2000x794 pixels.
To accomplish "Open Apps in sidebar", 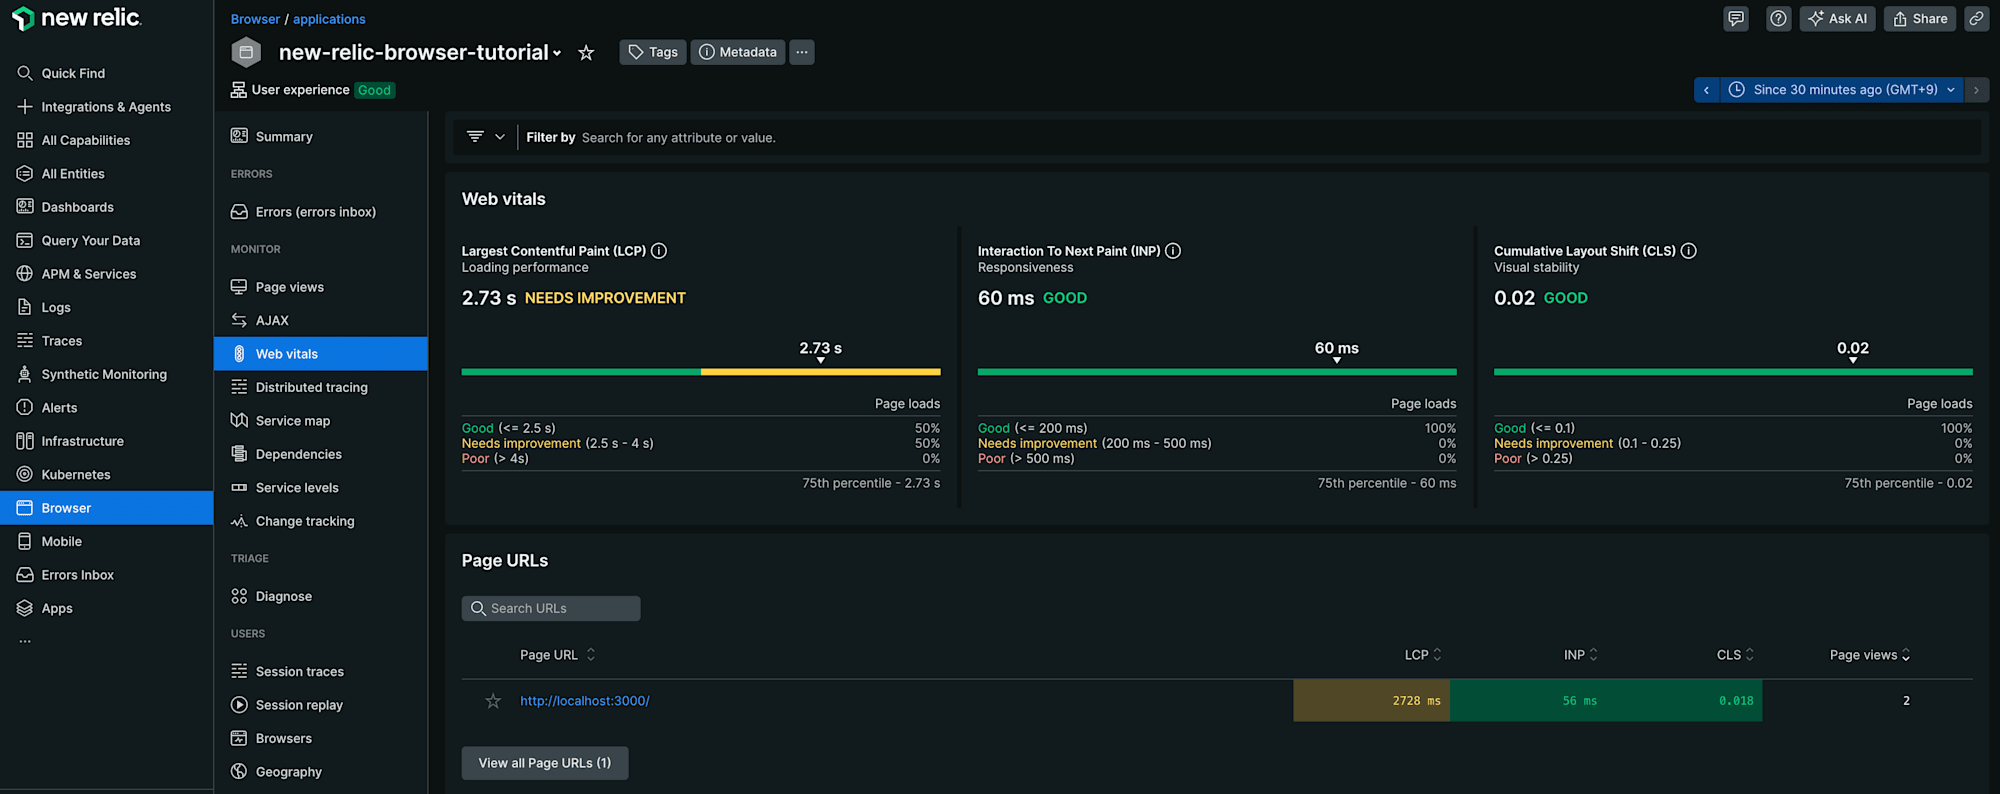I will tap(107, 609).
